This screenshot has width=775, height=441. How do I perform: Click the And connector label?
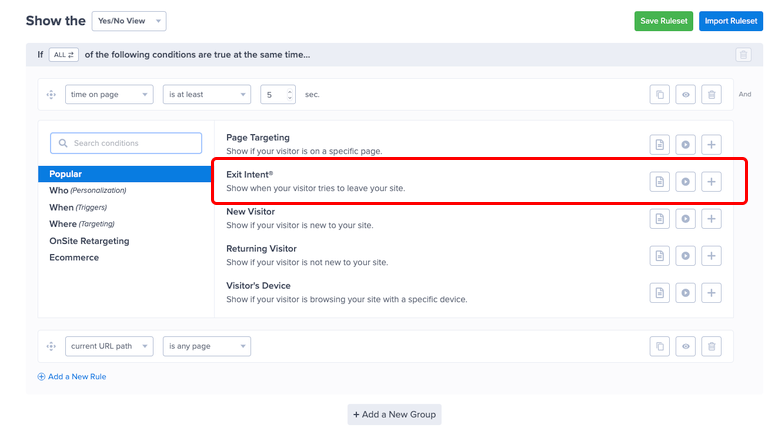click(745, 94)
